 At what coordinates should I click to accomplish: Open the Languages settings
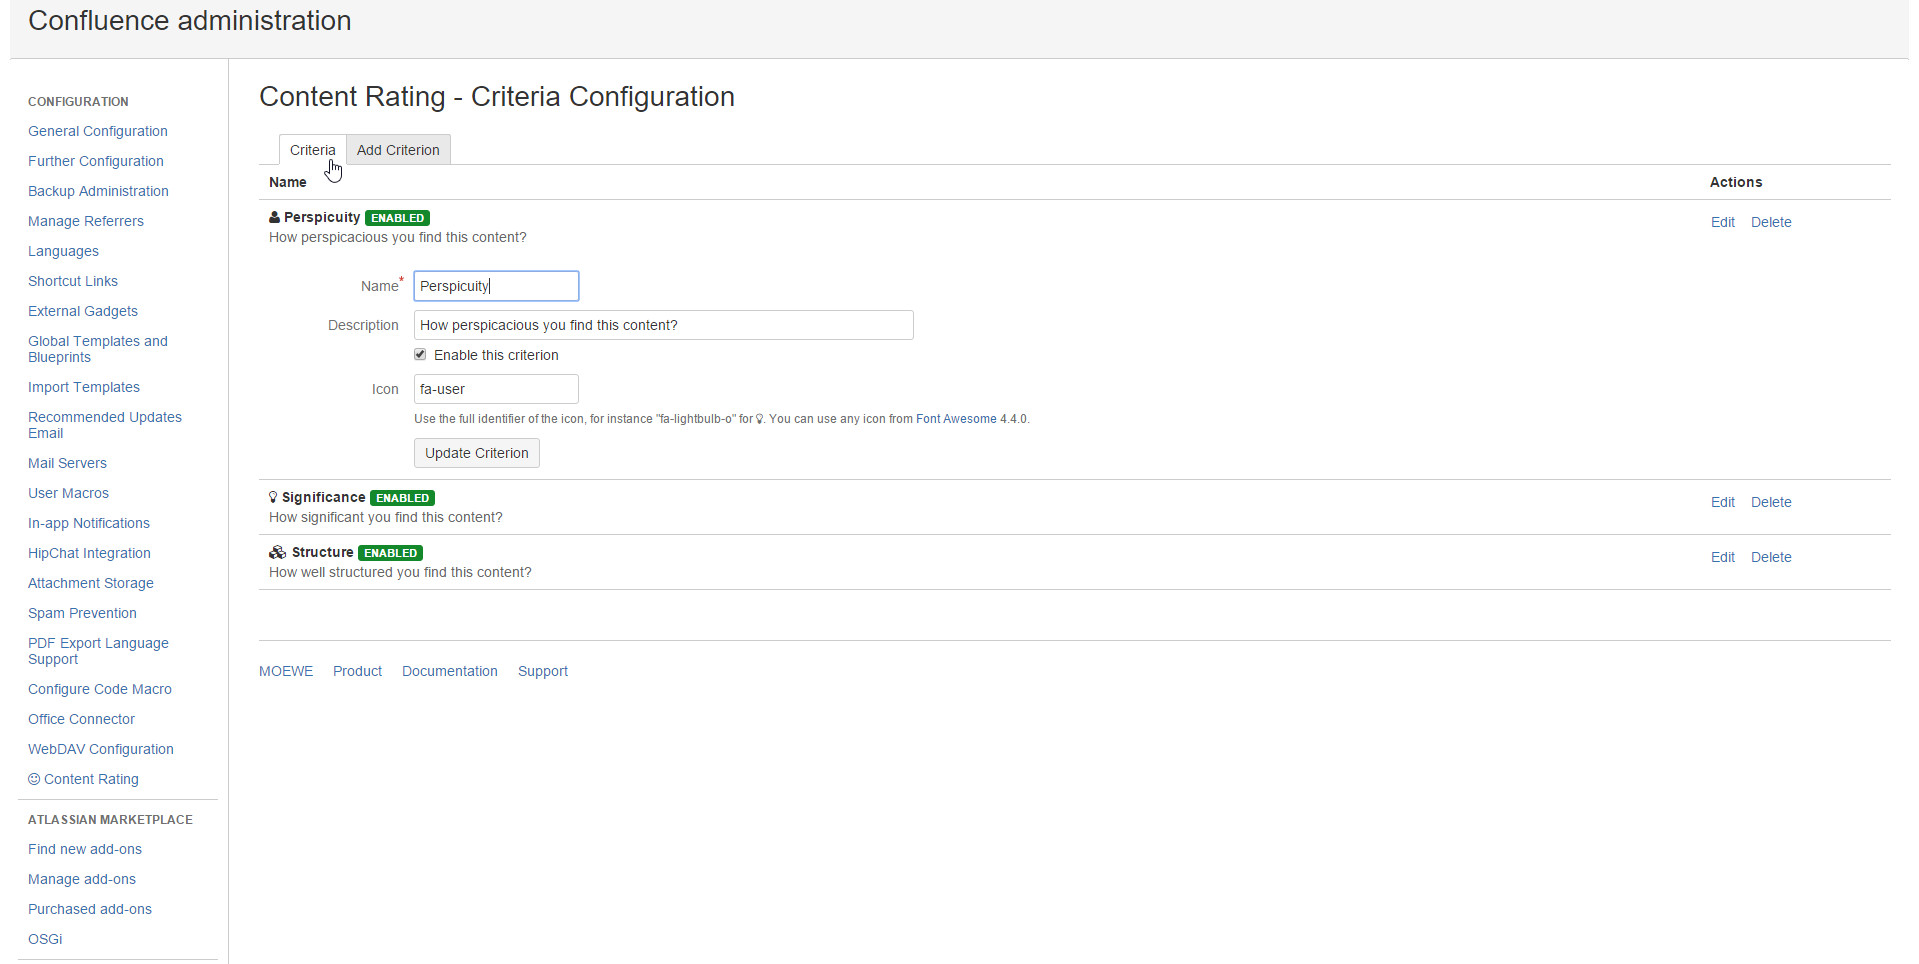pyautogui.click(x=63, y=251)
